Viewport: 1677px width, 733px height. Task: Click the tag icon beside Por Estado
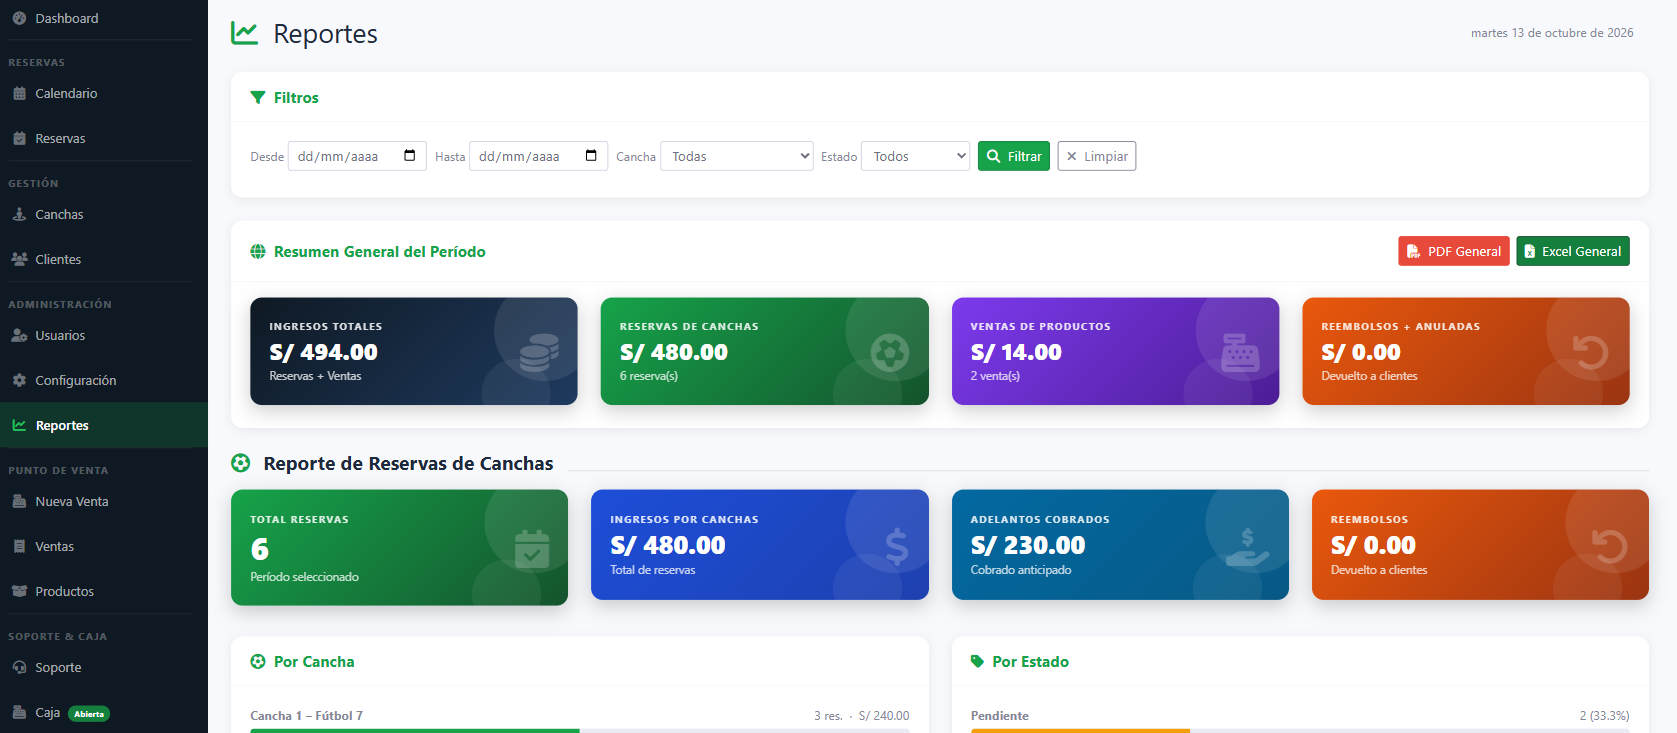978,662
